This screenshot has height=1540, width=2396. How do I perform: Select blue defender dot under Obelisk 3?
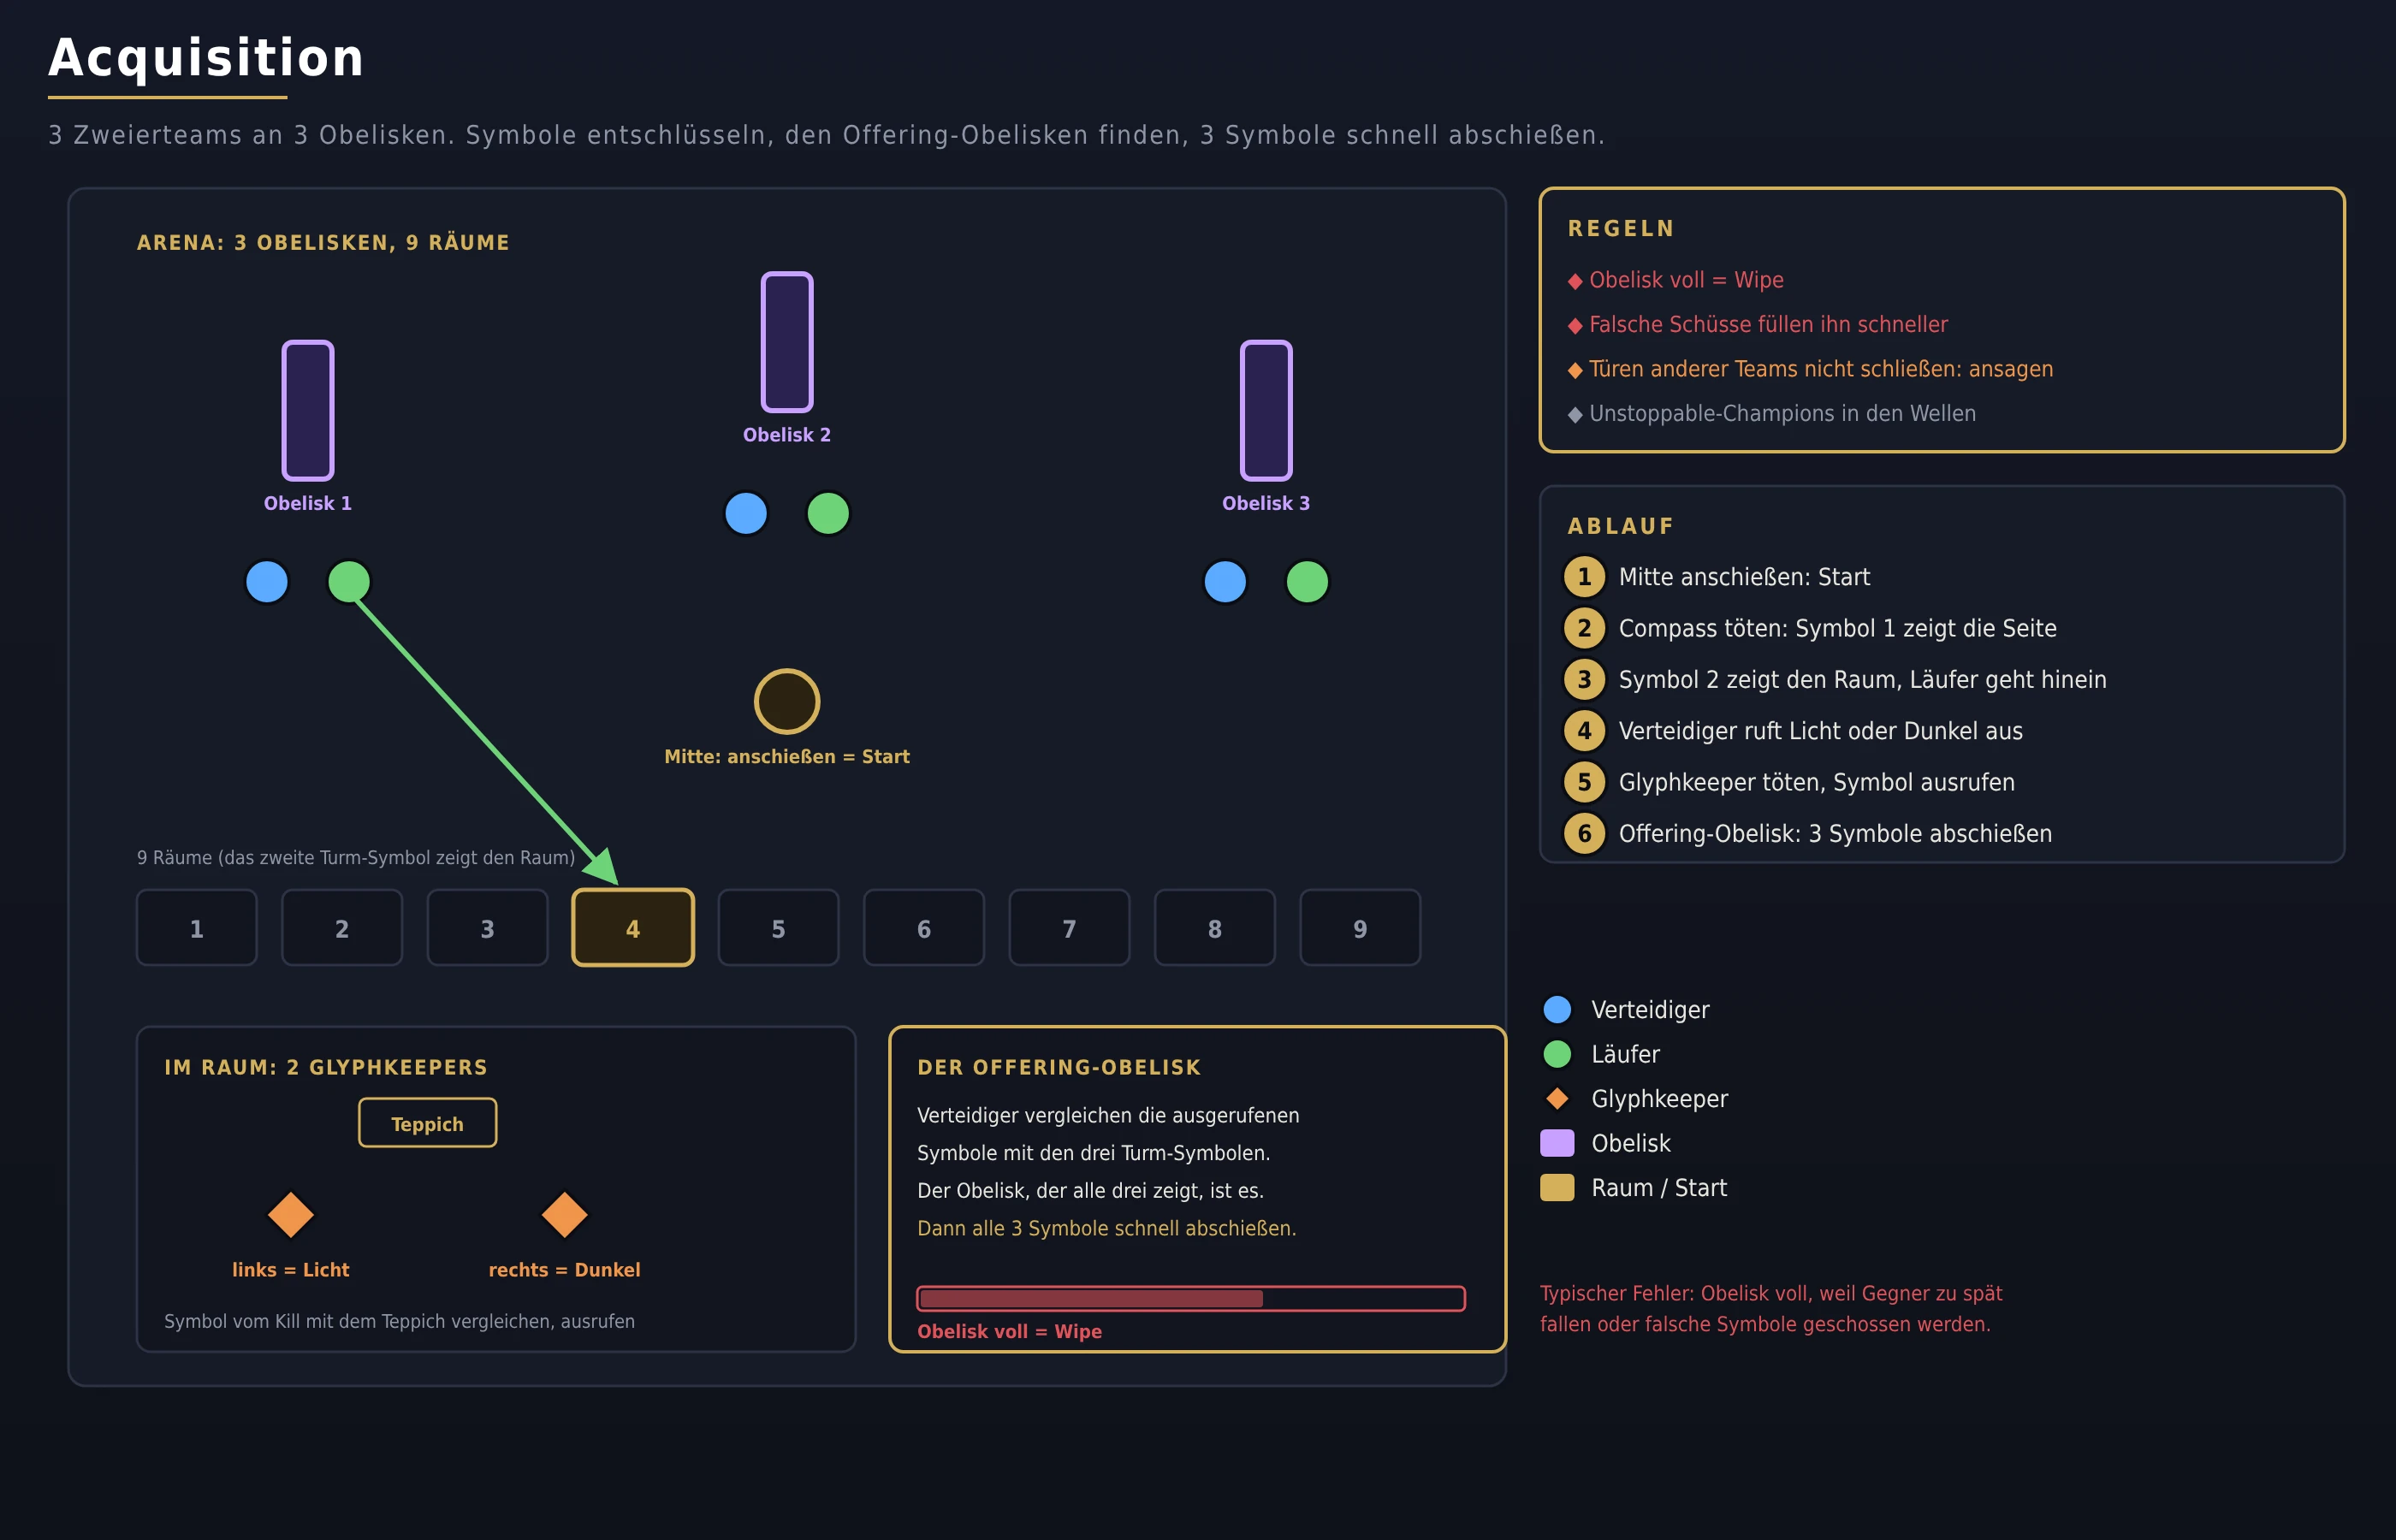(x=1225, y=582)
